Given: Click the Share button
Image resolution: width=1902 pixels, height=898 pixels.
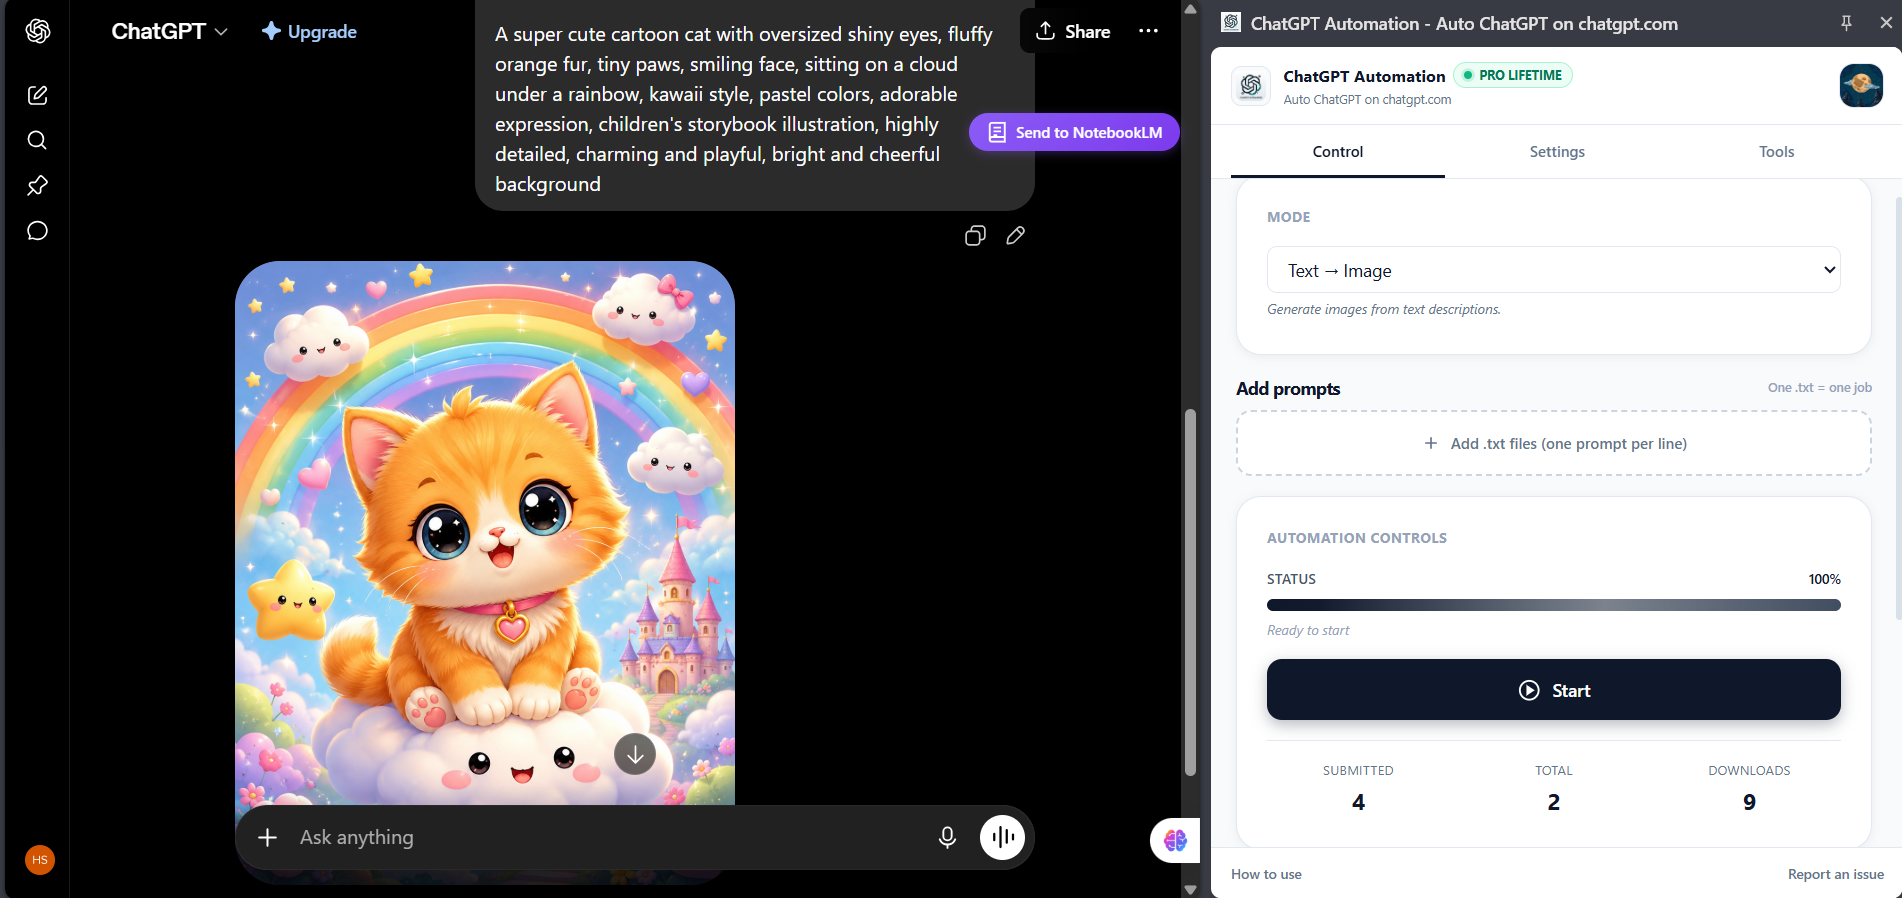Looking at the screenshot, I should (x=1073, y=31).
